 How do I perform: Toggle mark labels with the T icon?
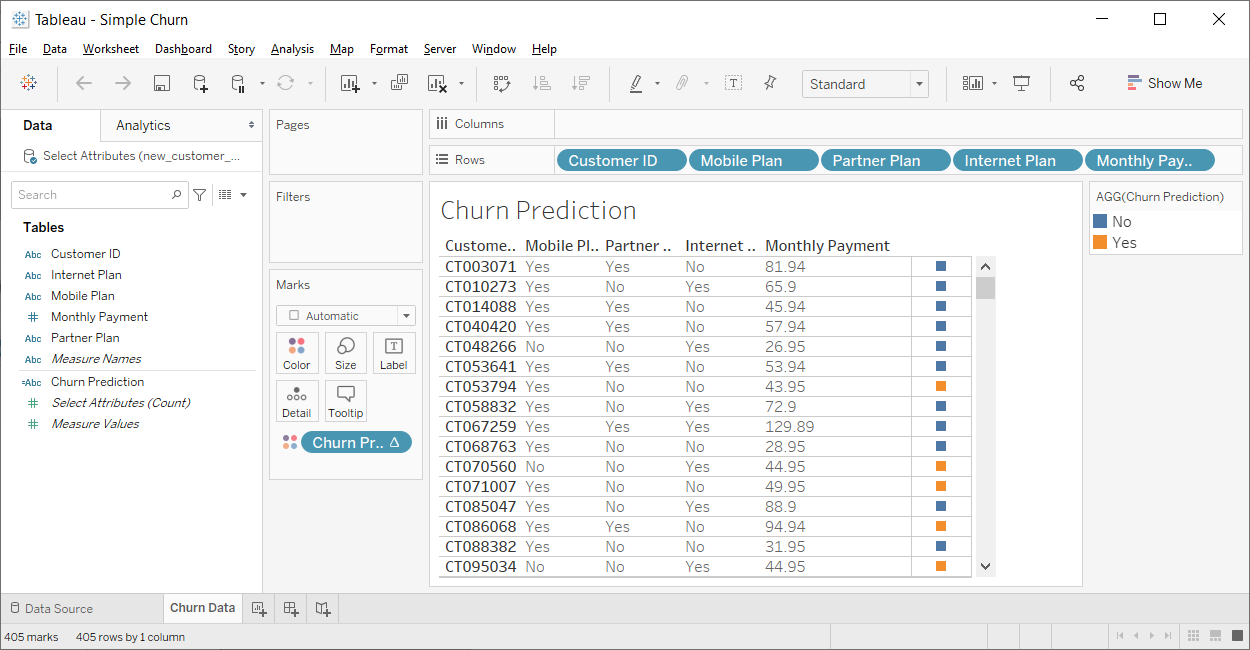pos(733,84)
